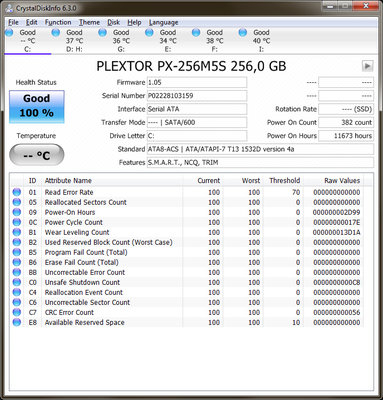
Task: Click status icon for Uncorrectable Sector Count
Action: 17,302
